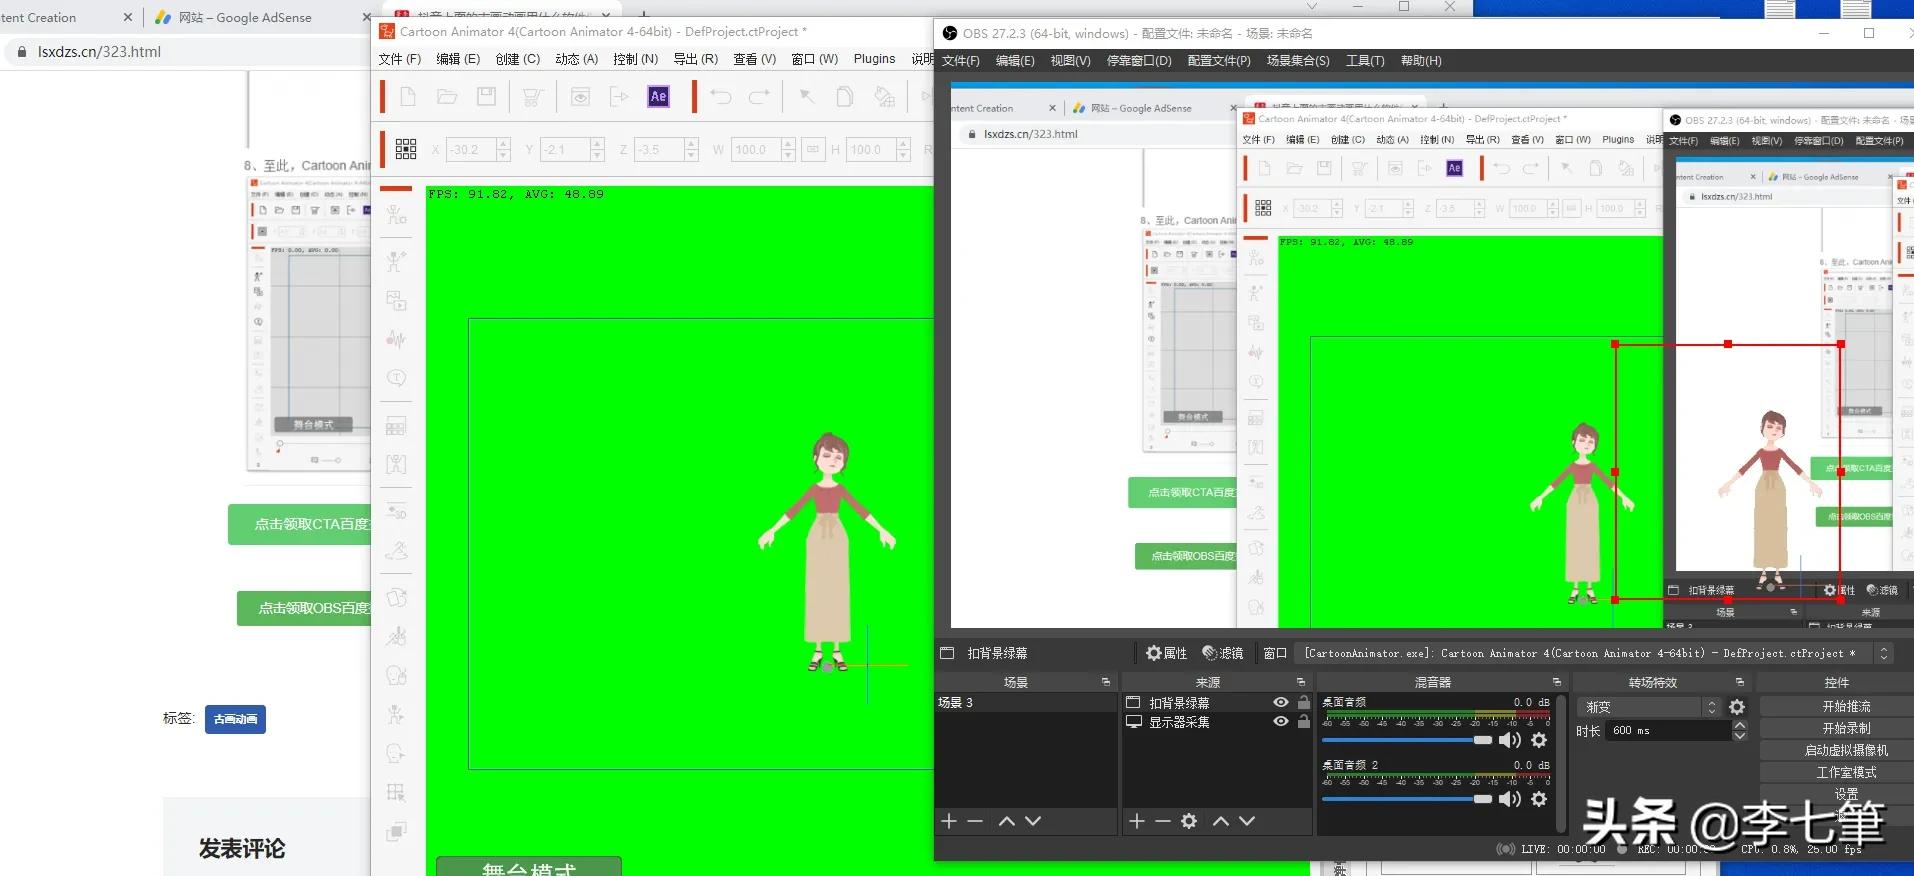Image resolution: width=1914 pixels, height=876 pixels.
Task: Click the audio waveform sidebar icon
Action: click(x=397, y=339)
